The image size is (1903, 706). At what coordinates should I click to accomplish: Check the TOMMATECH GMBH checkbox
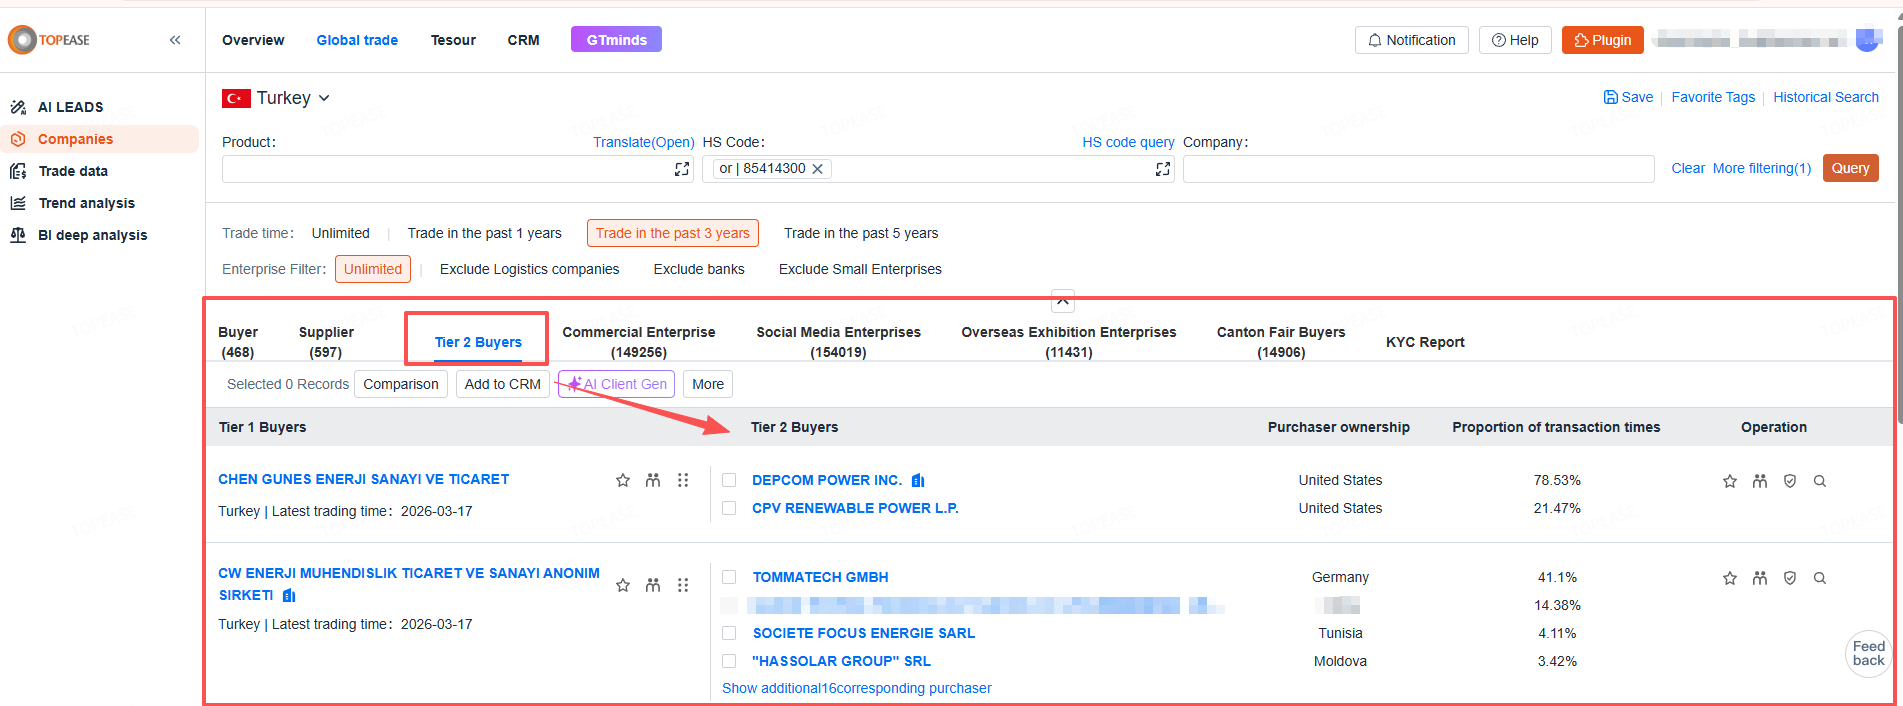click(729, 577)
